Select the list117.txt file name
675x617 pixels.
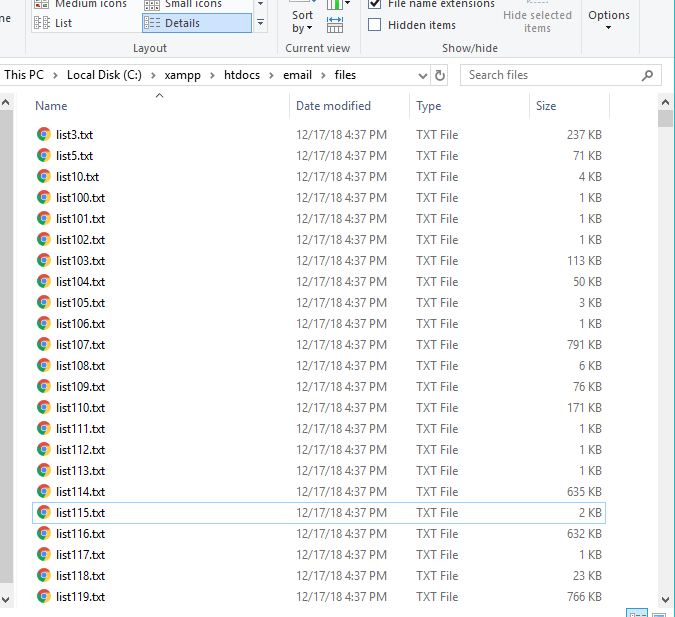pyautogui.click(x=81, y=555)
